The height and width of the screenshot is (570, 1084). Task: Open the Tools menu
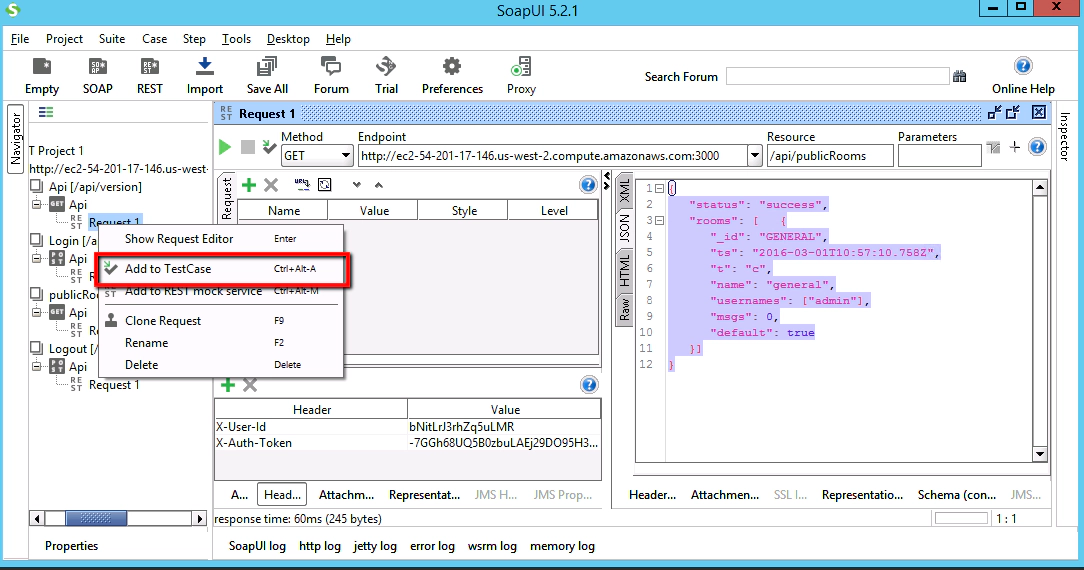[236, 39]
